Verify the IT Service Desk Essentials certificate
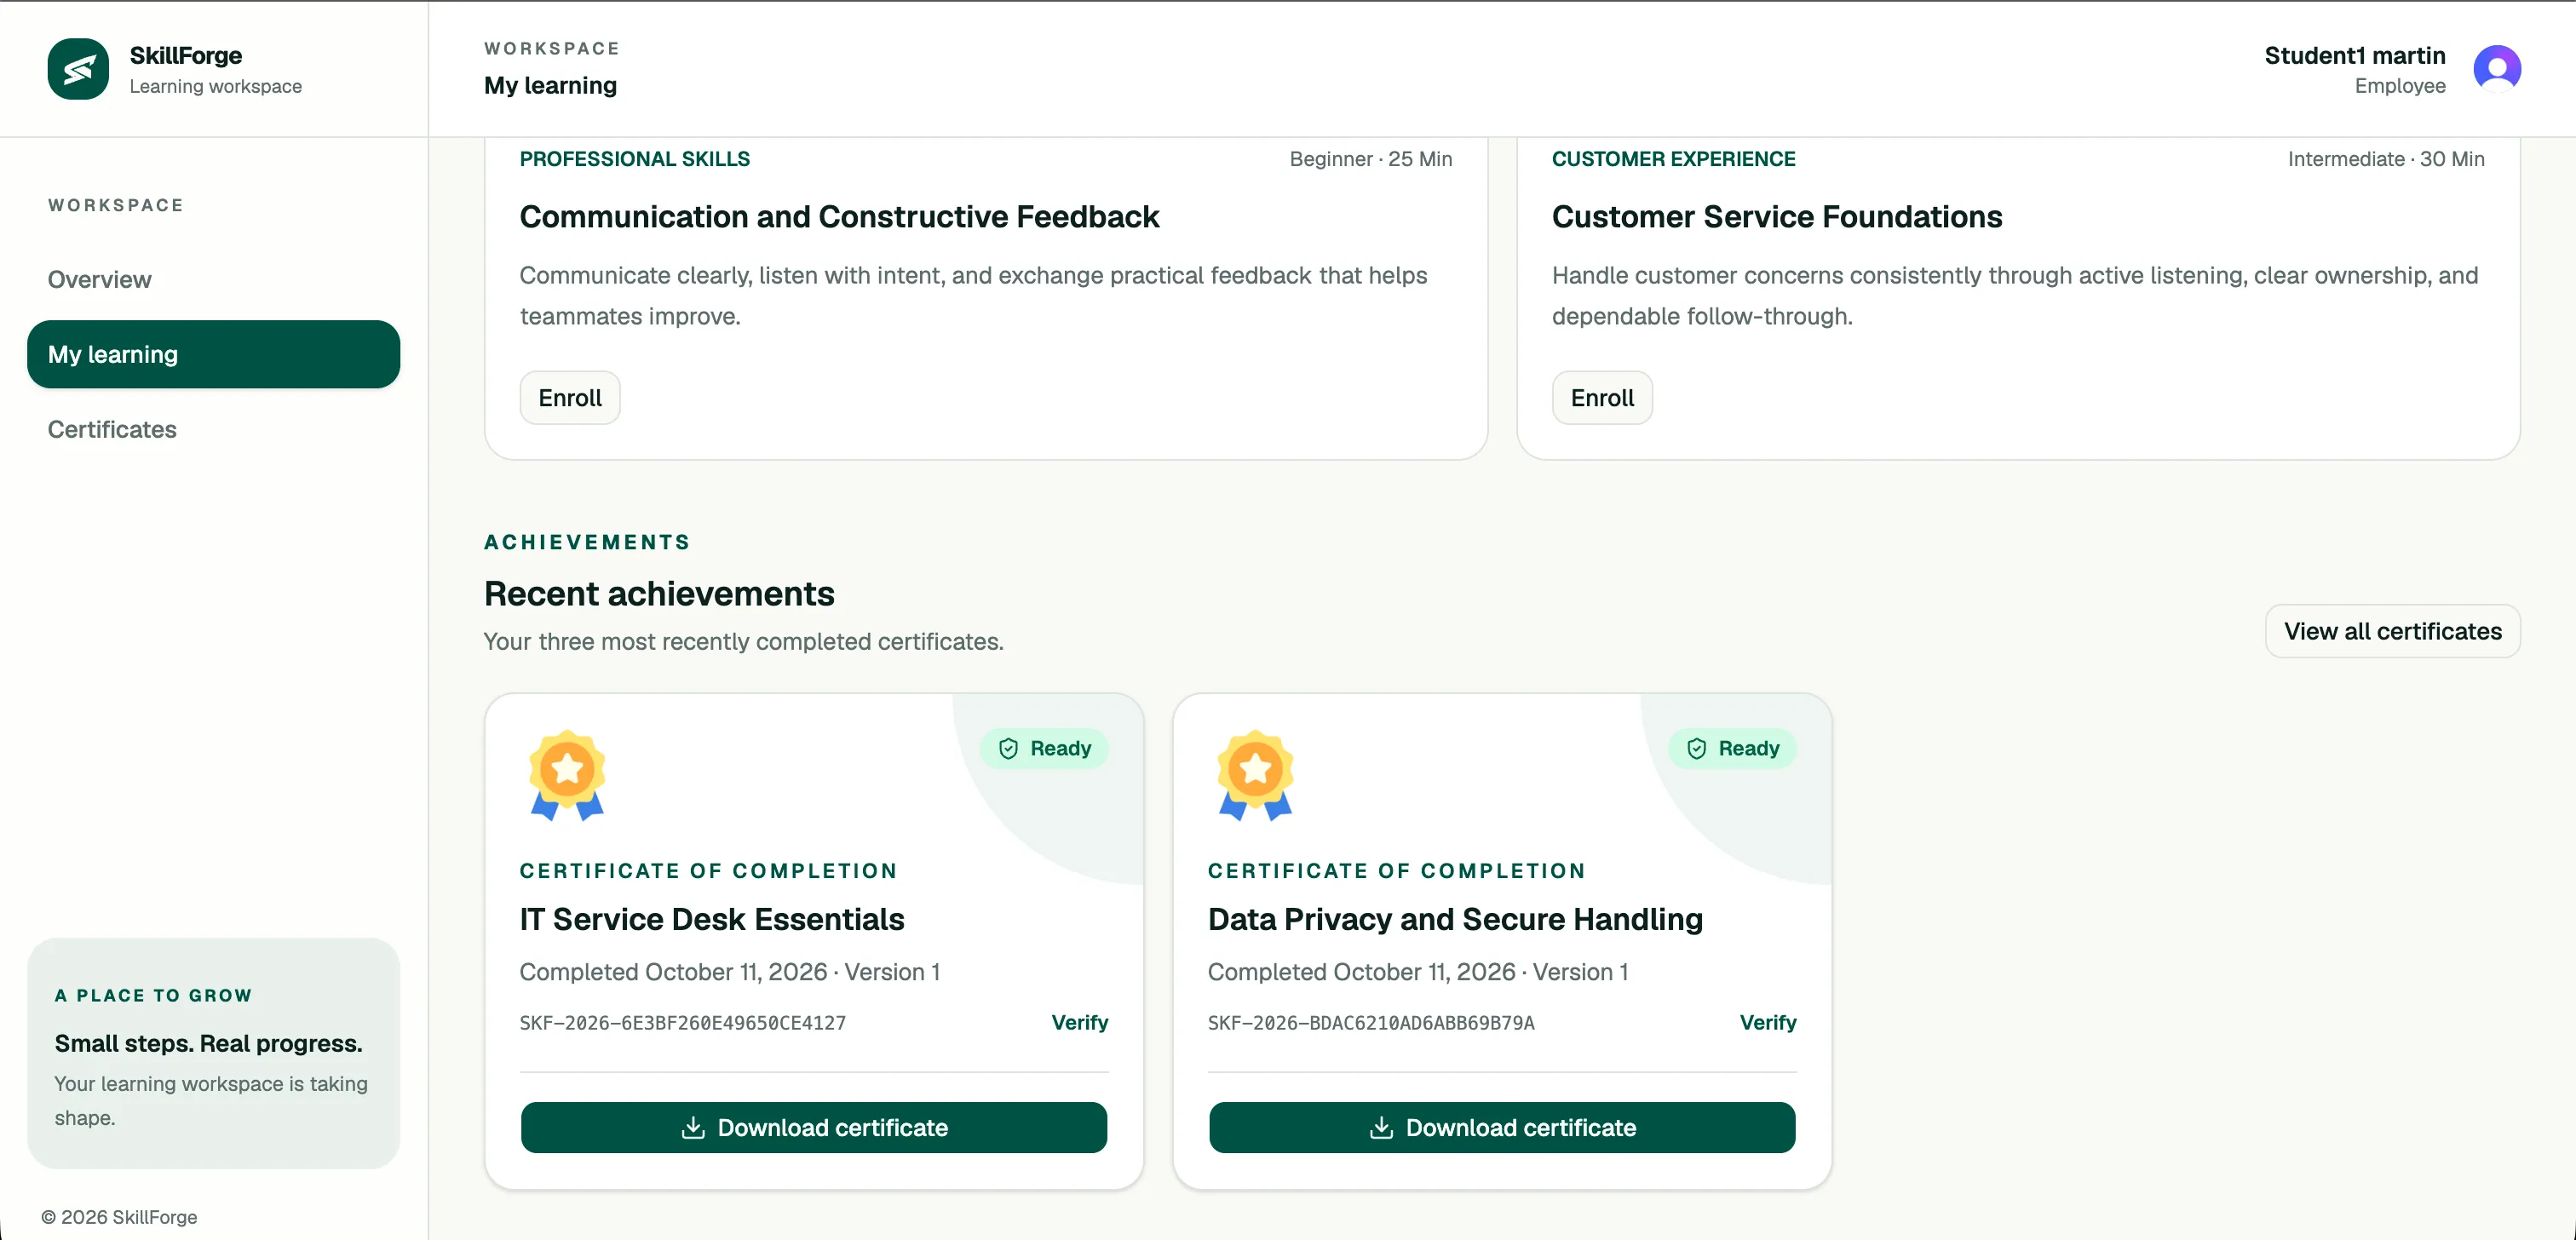The image size is (2576, 1240). pos(1079,1022)
